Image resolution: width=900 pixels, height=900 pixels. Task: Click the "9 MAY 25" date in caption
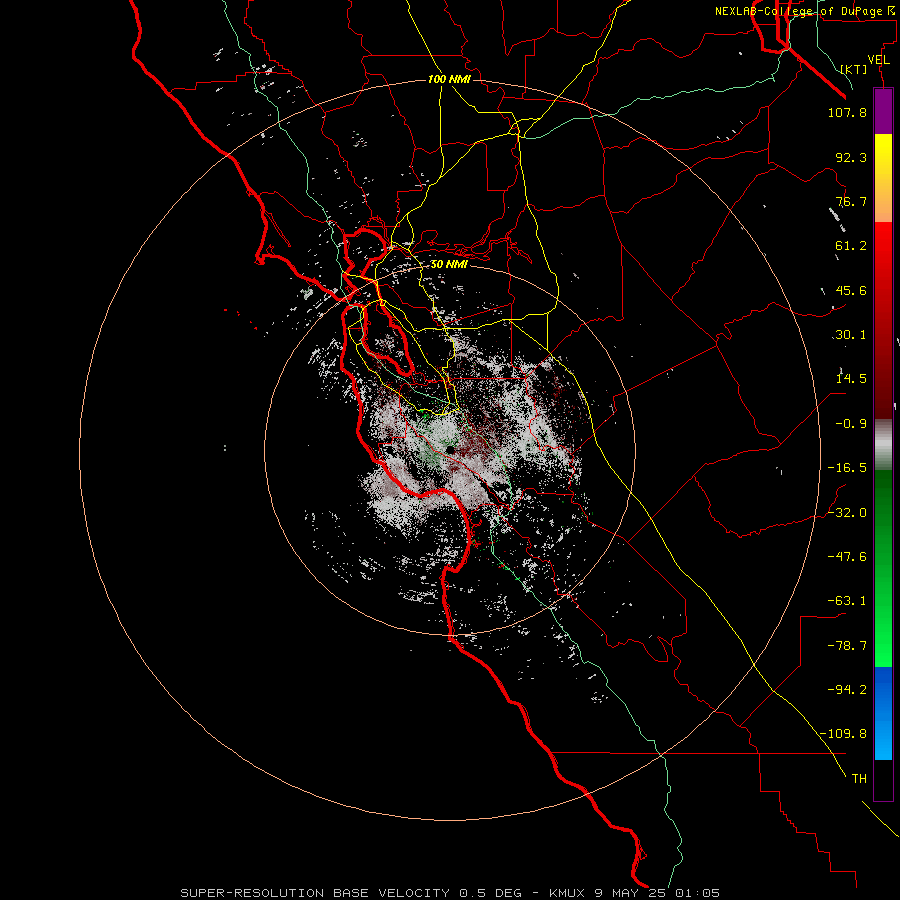(x=631, y=893)
